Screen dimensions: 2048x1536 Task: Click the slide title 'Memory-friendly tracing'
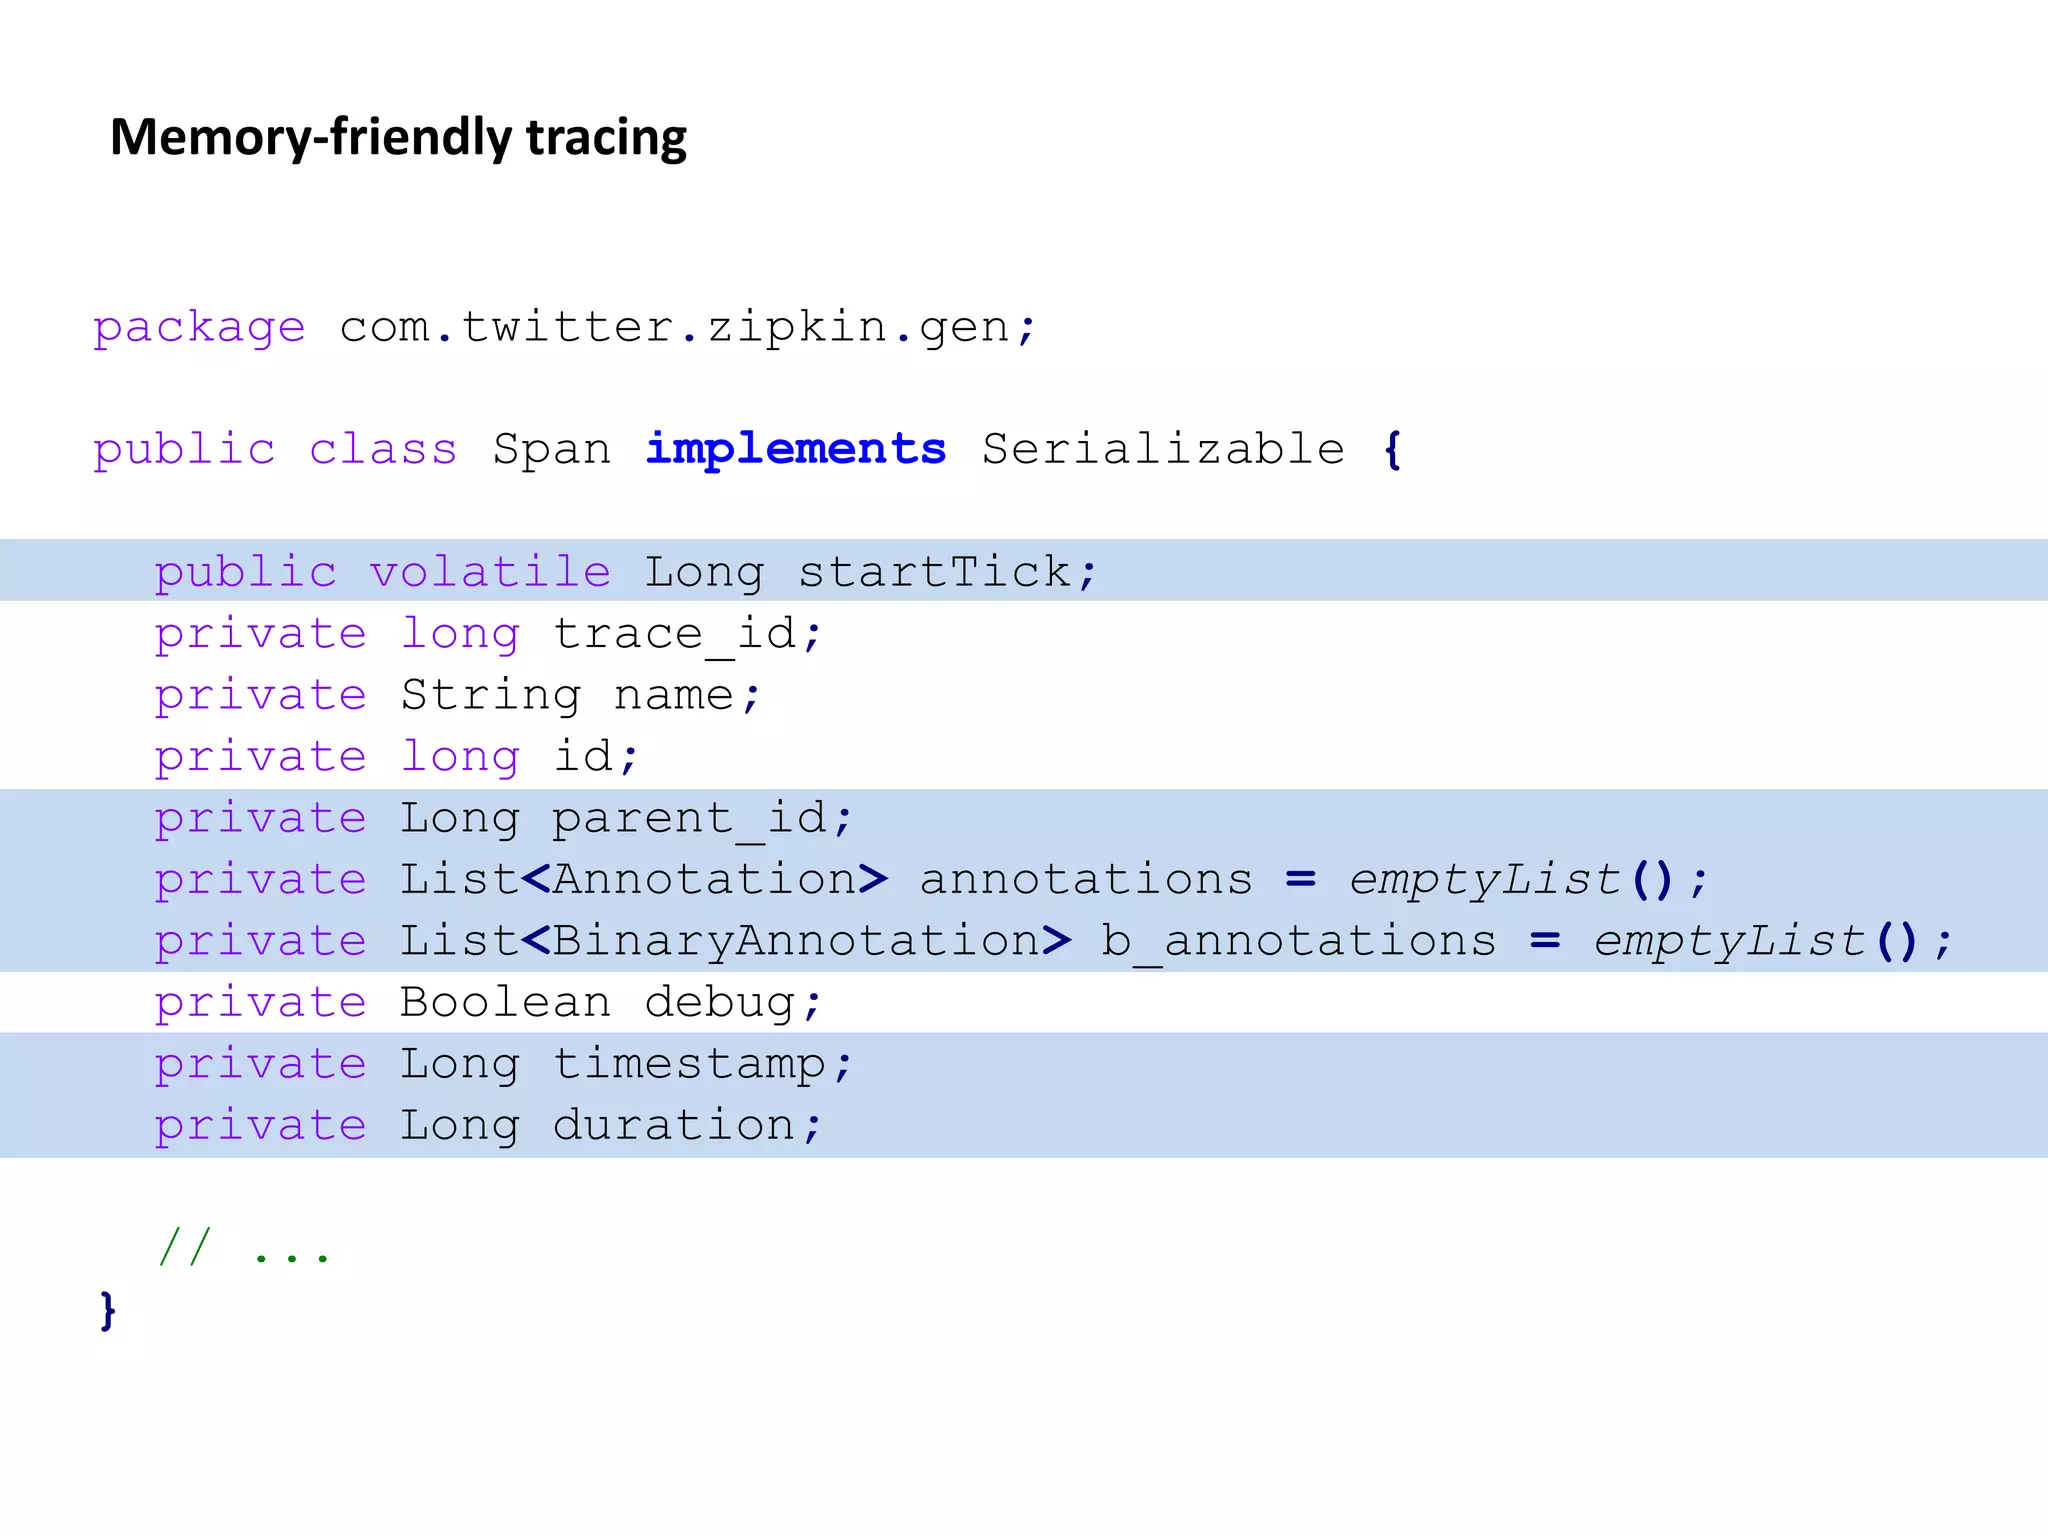398,137
